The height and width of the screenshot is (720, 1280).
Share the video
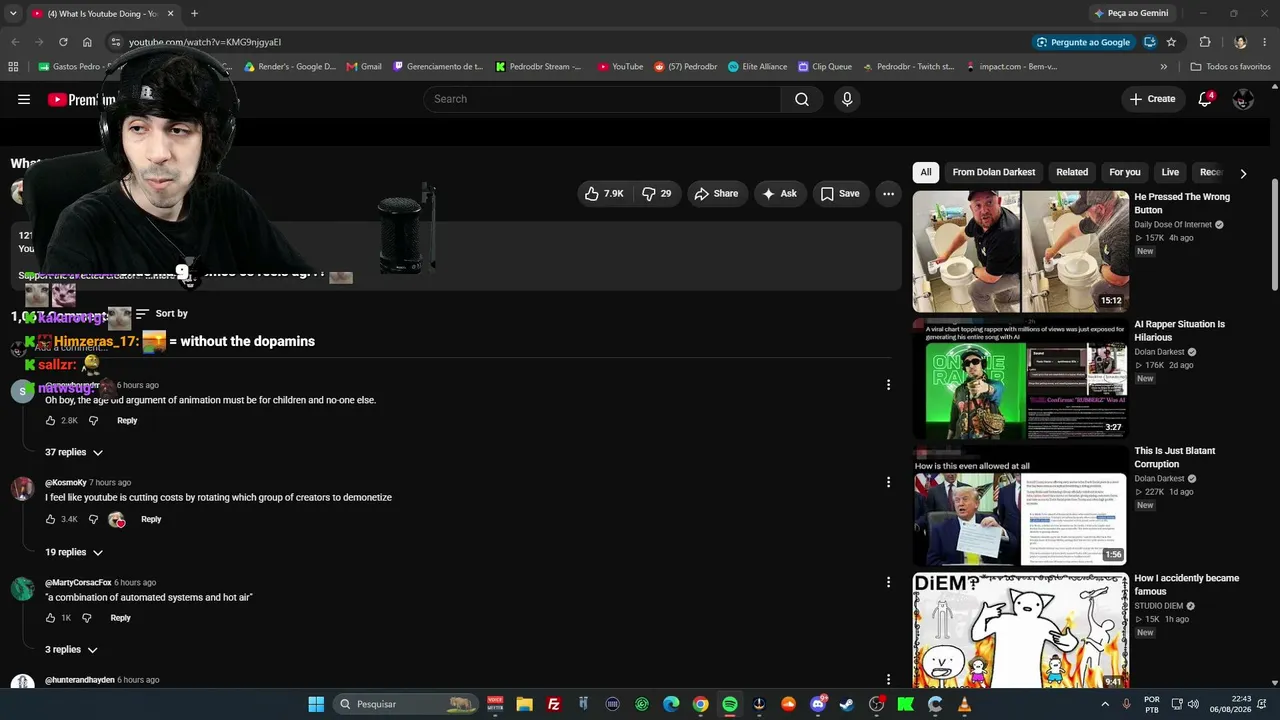(x=716, y=194)
